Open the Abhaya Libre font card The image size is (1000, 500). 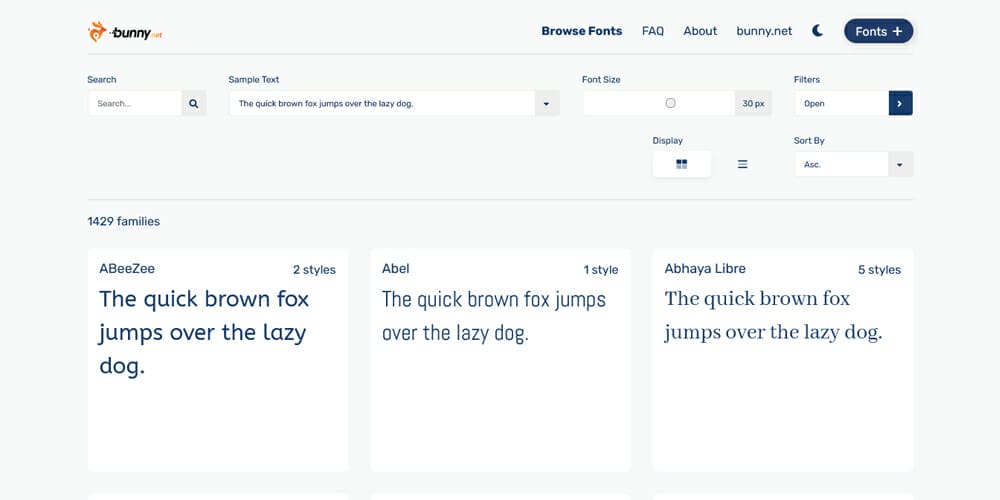(783, 360)
